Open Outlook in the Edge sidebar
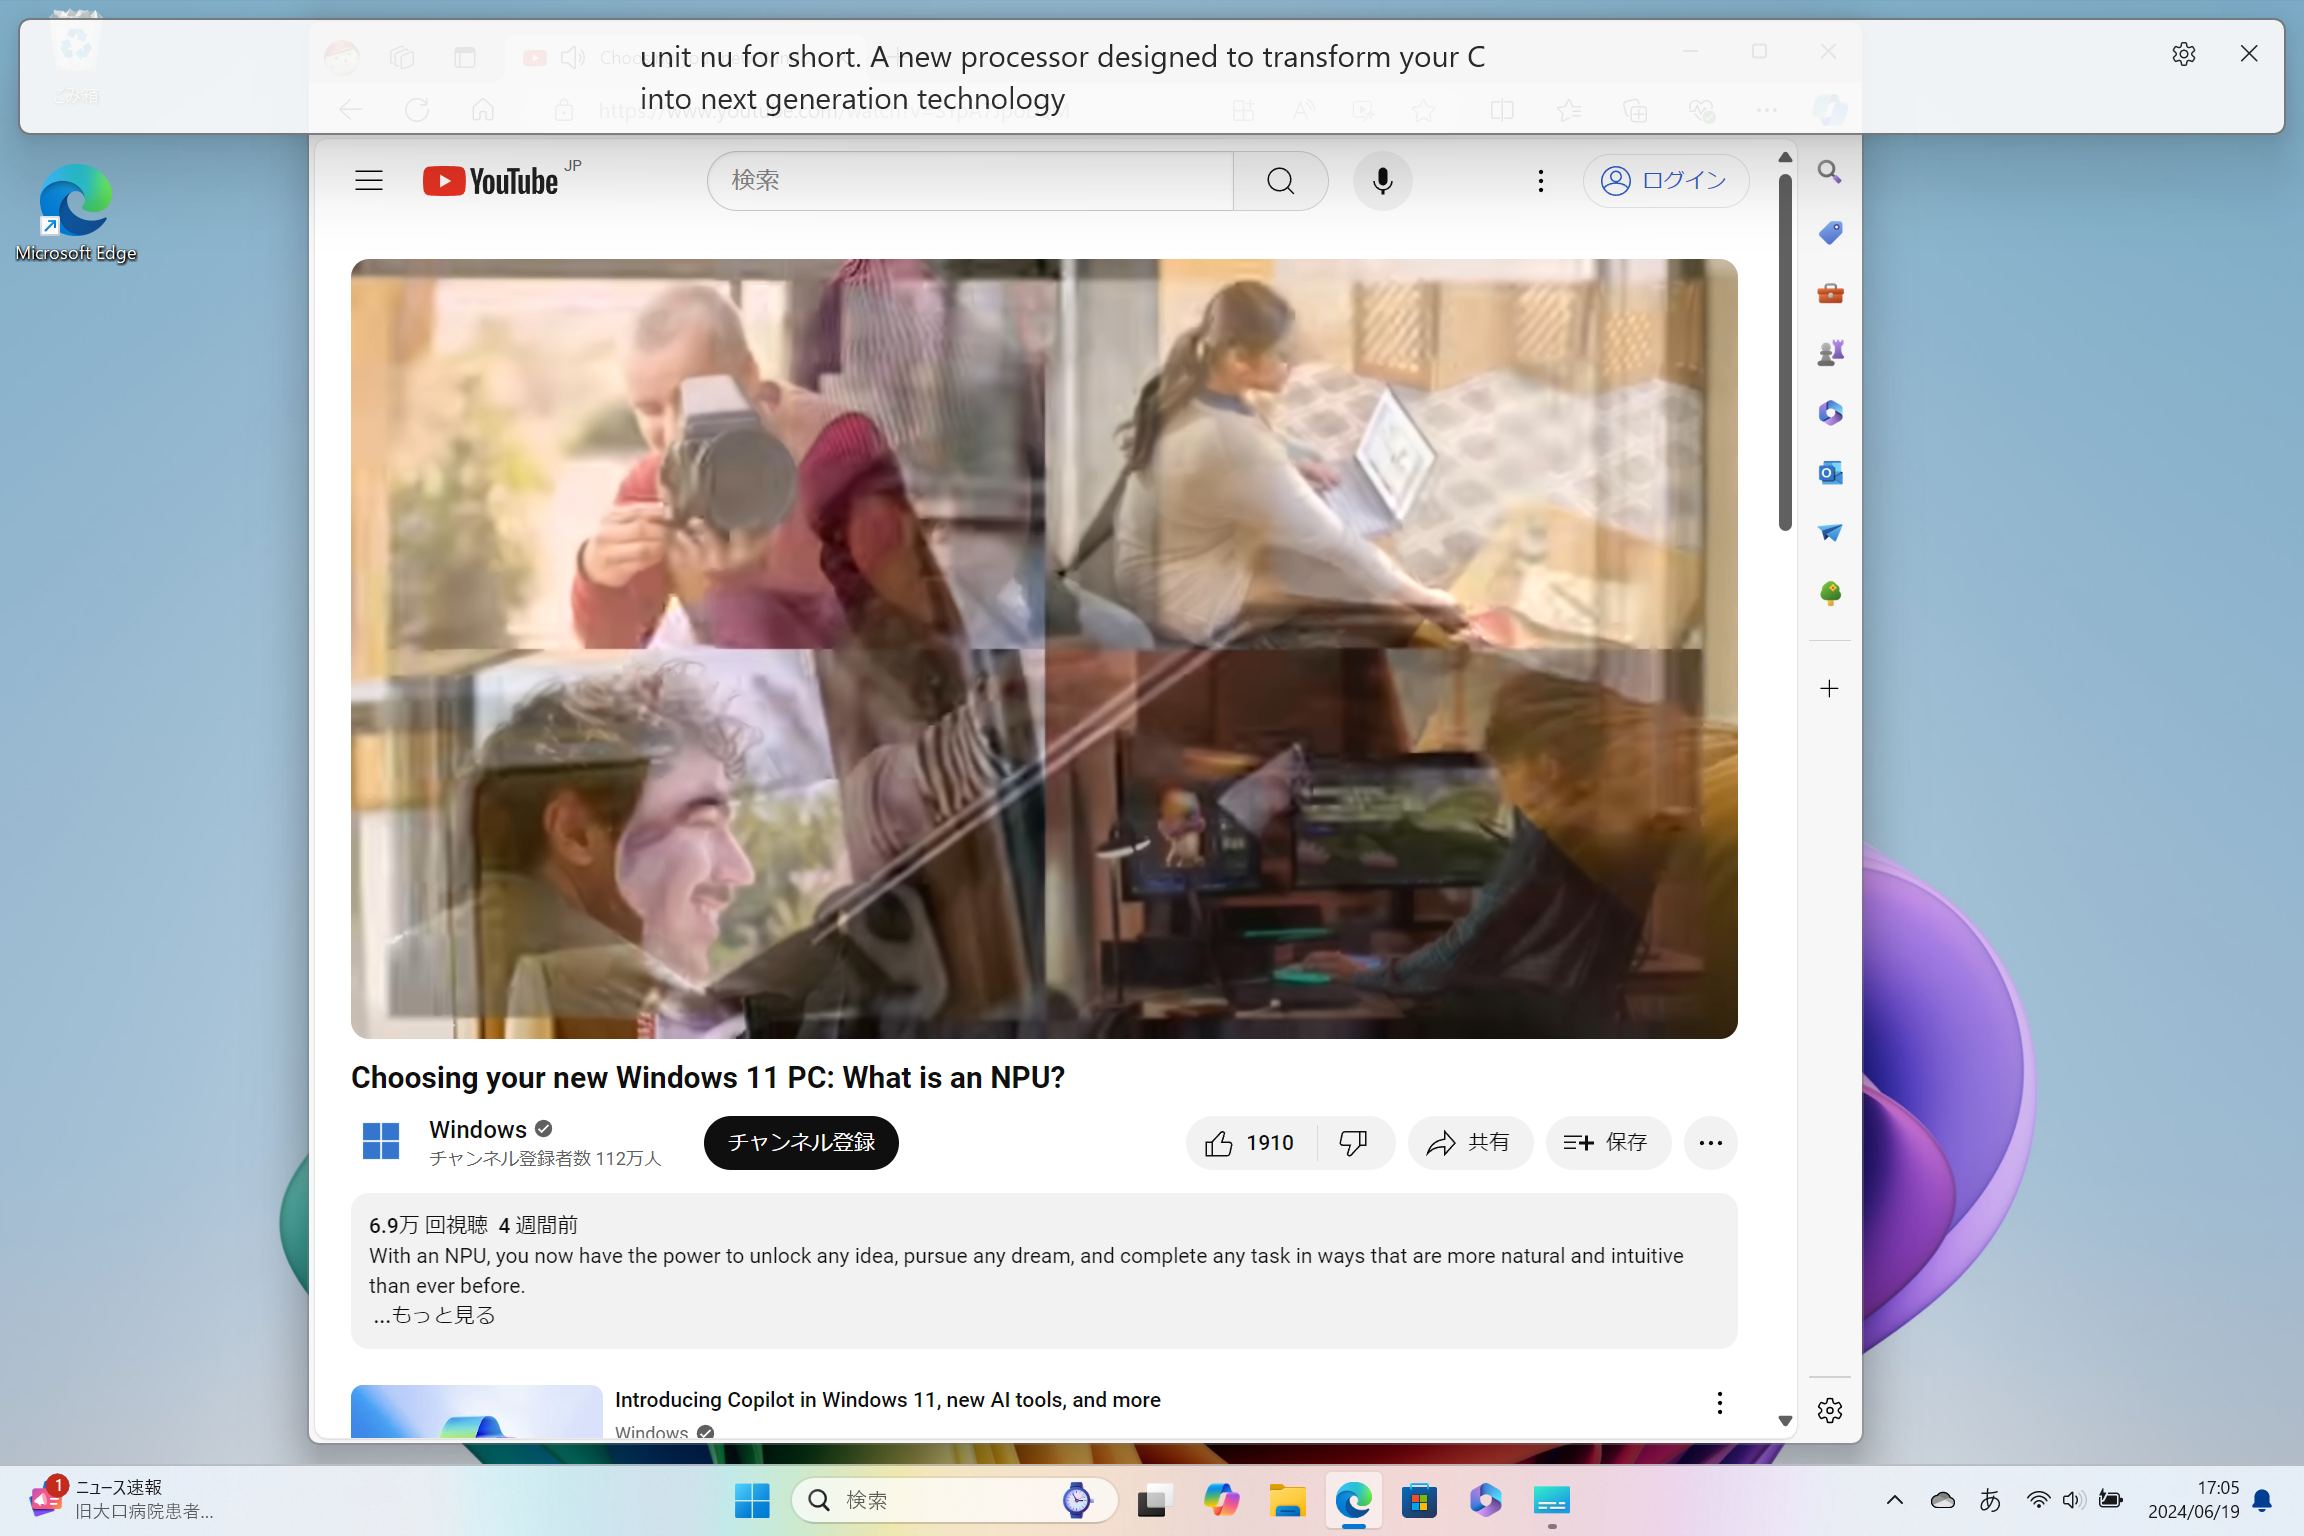This screenshot has height=1536, width=2304. pos(1830,473)
